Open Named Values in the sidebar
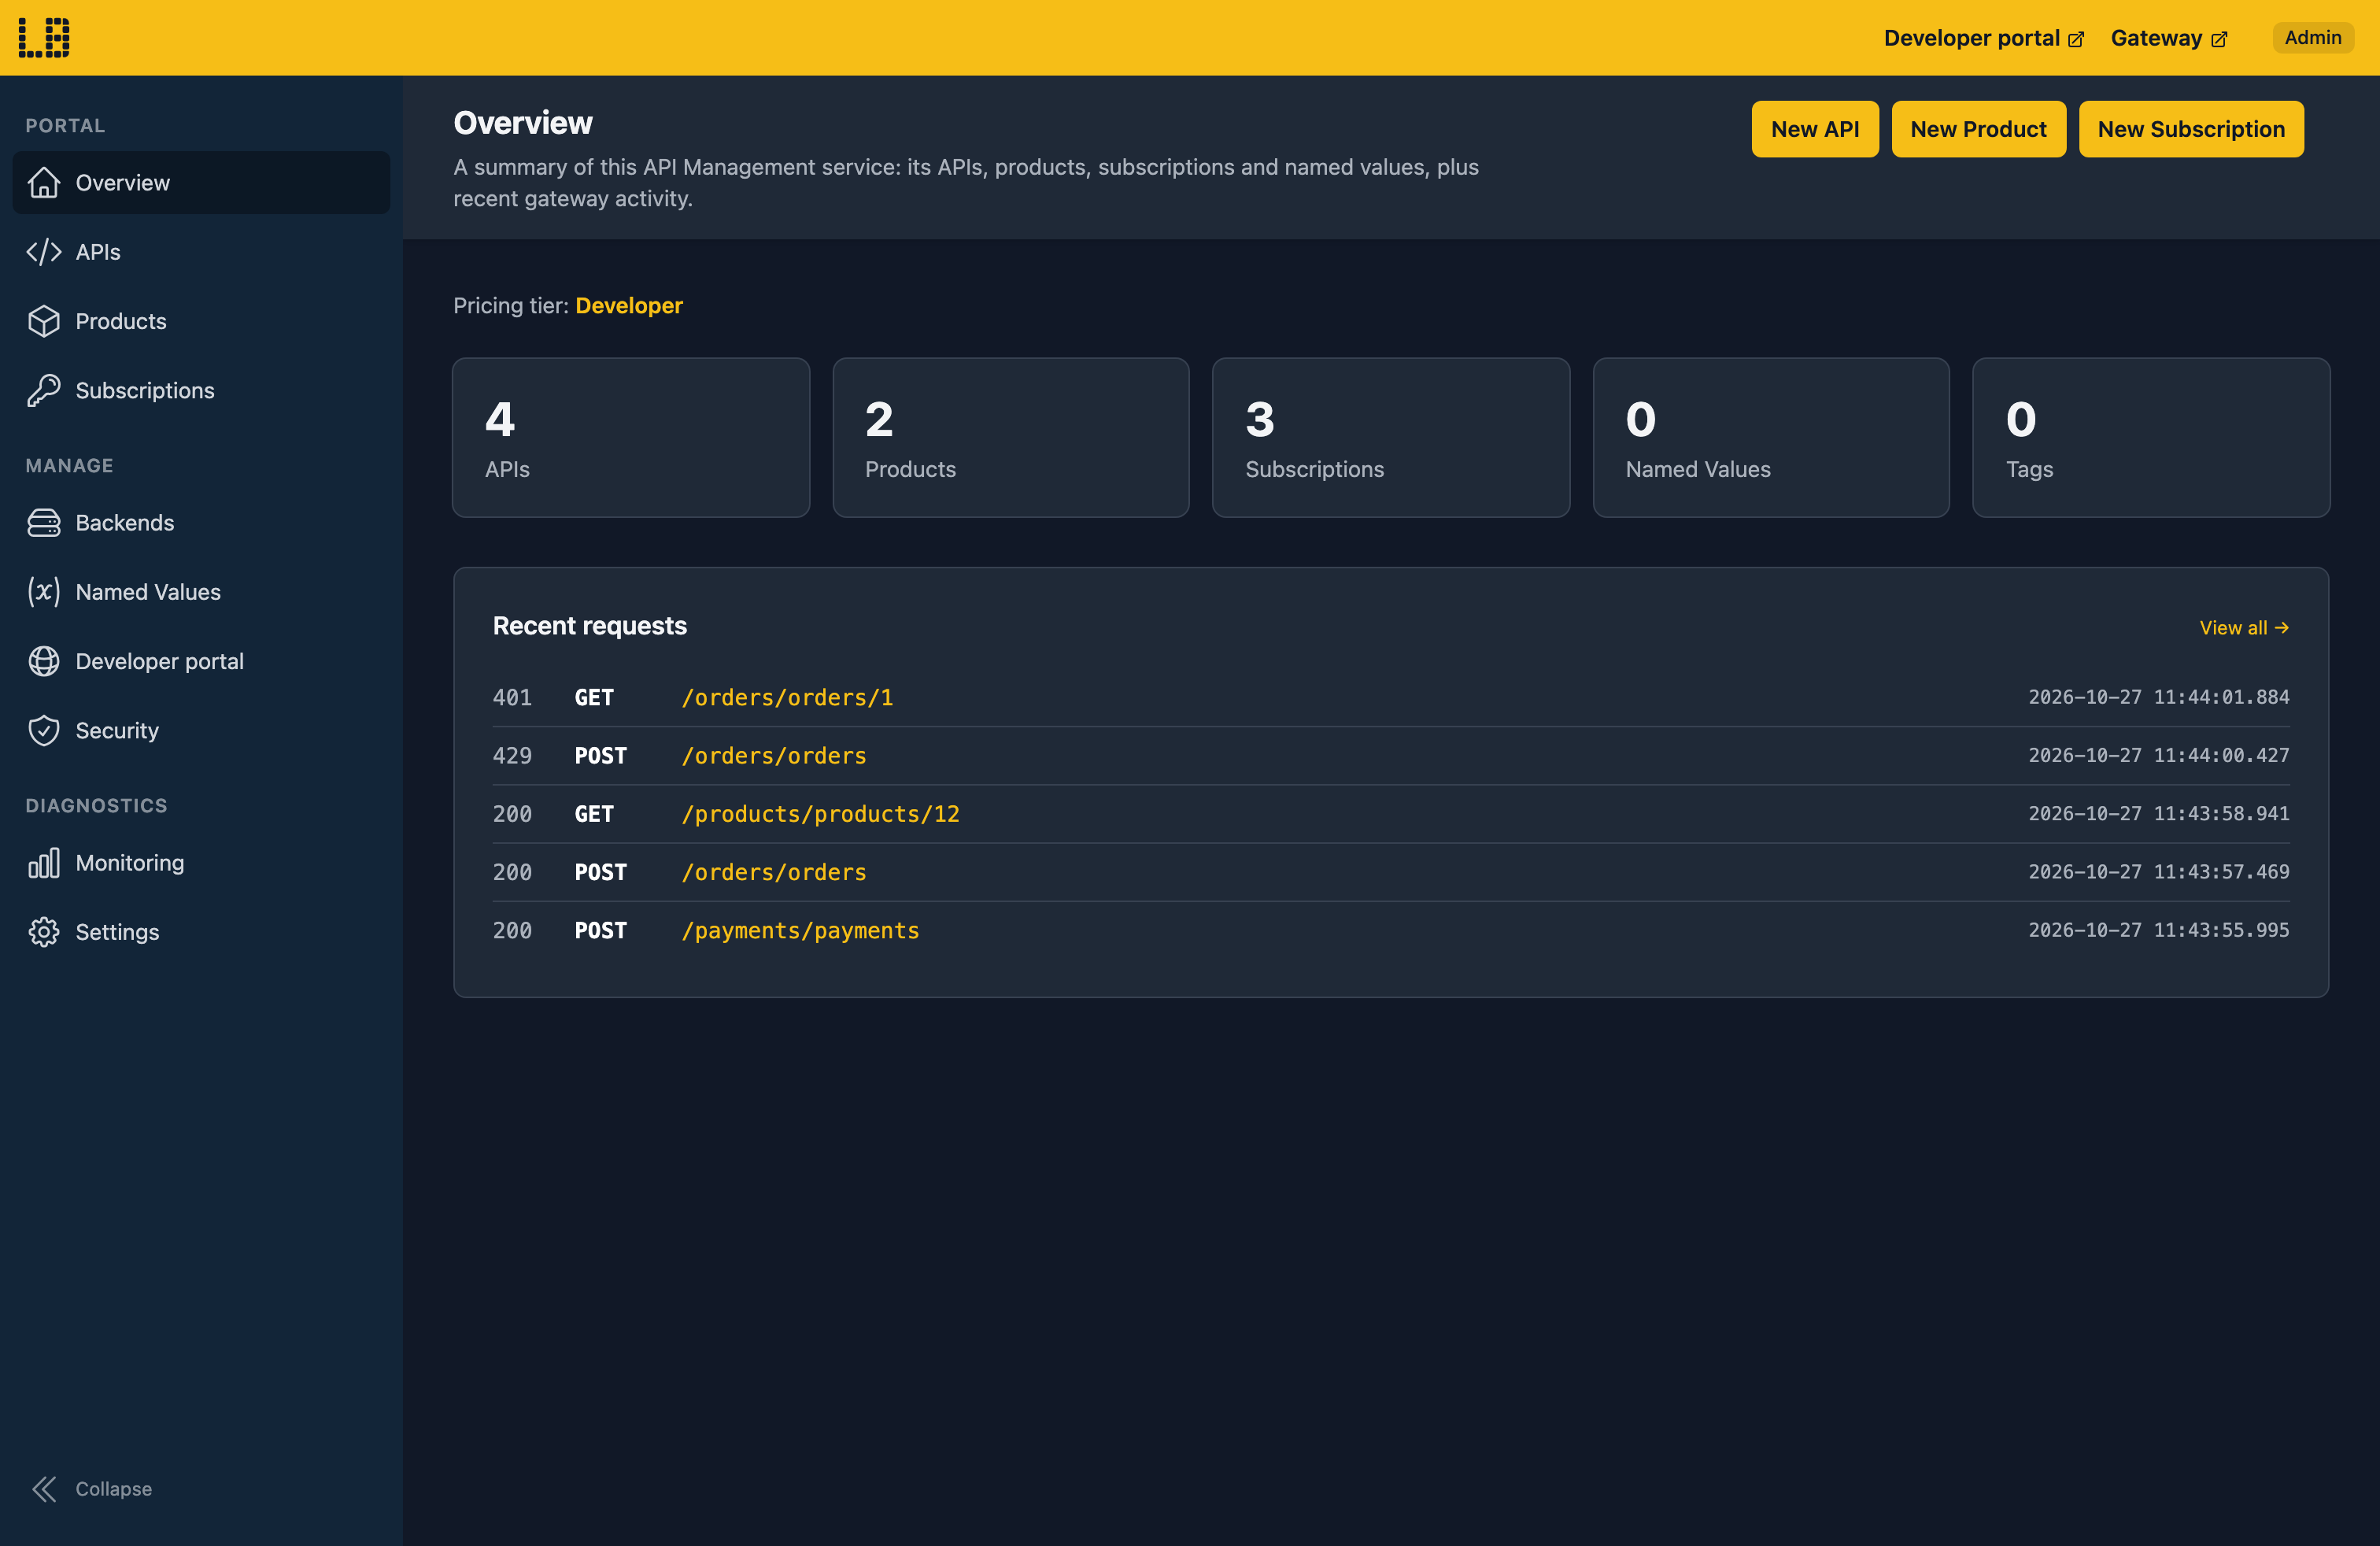This screenshot has height=1546, width=2380. pyautogui.click(x=201, y=592)
